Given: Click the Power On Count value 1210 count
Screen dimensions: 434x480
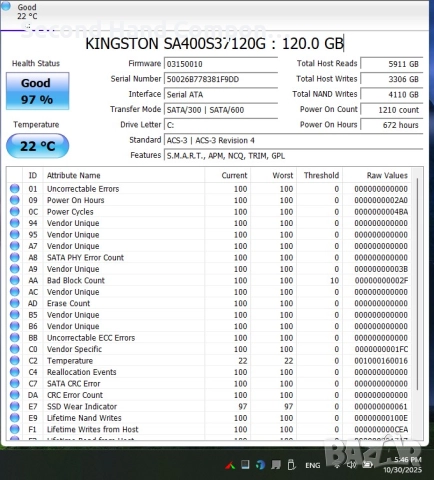Looking at the screenshot, I should (x=392, y=110).
